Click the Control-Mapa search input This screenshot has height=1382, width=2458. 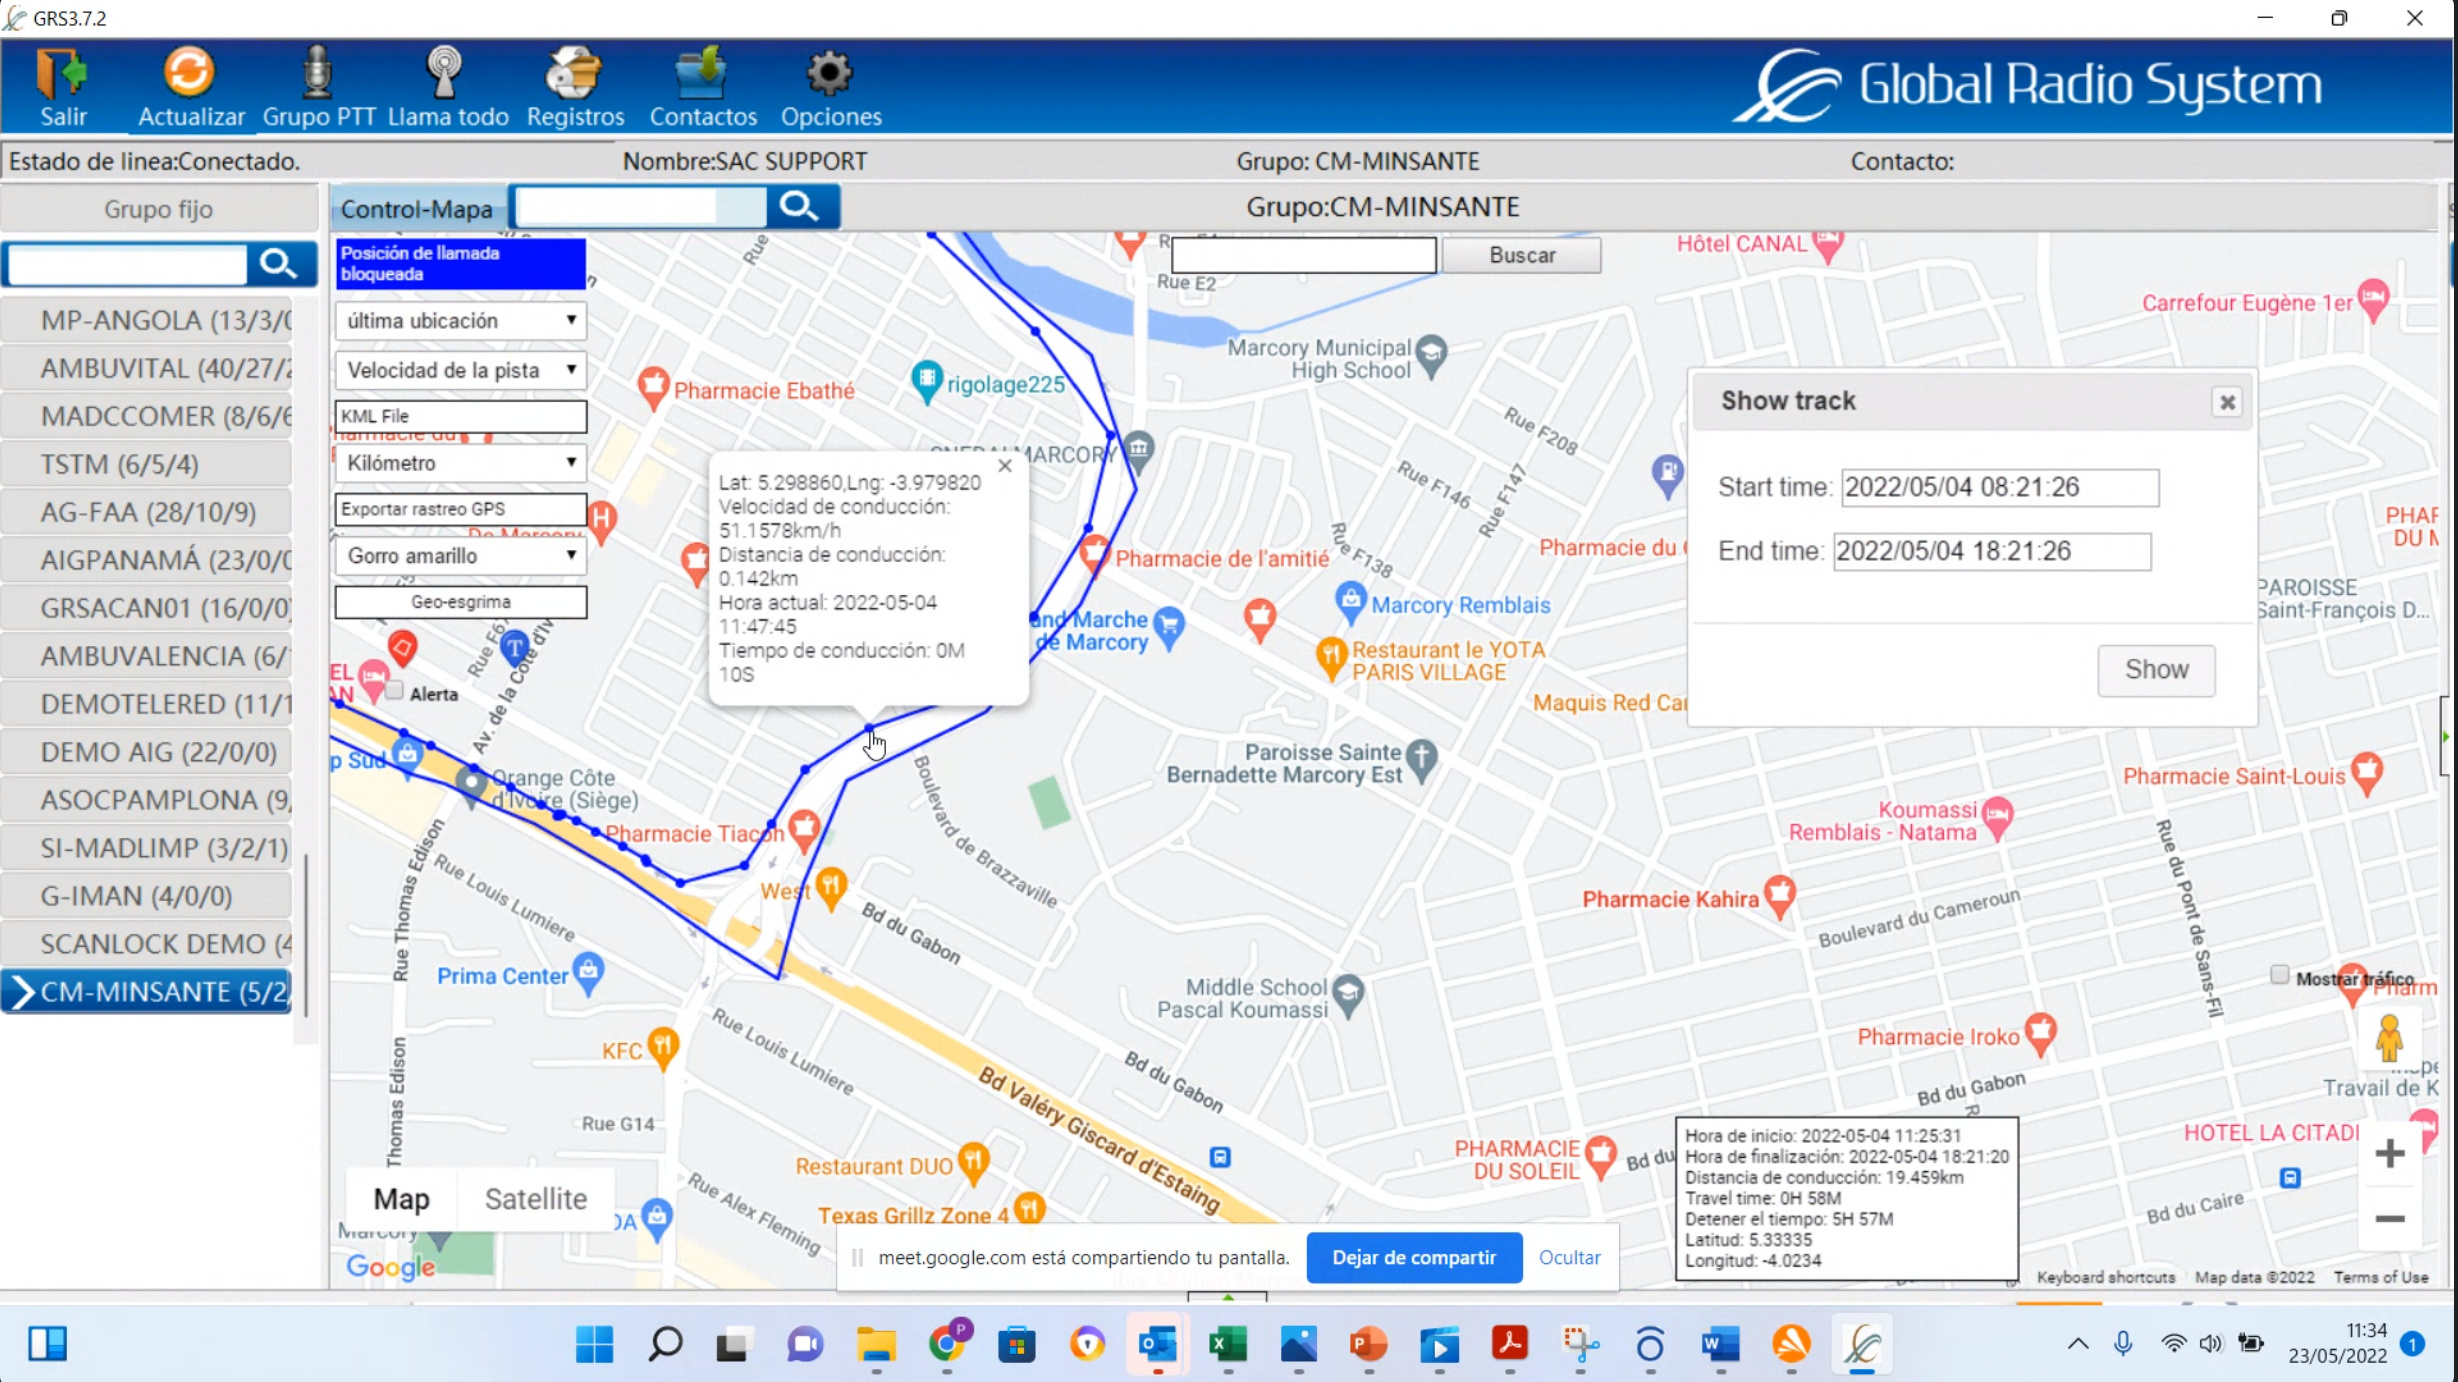coord(640,207)
